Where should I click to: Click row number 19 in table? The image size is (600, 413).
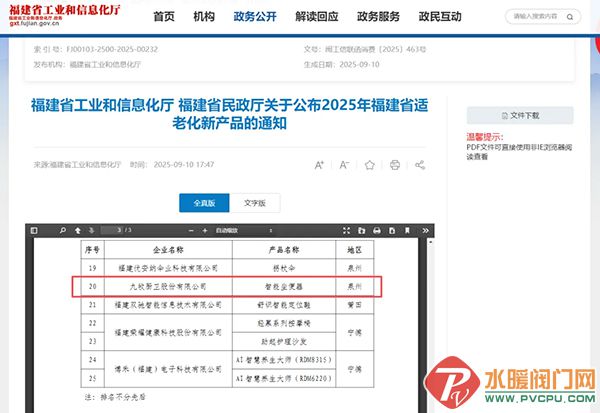click(92, 268)
